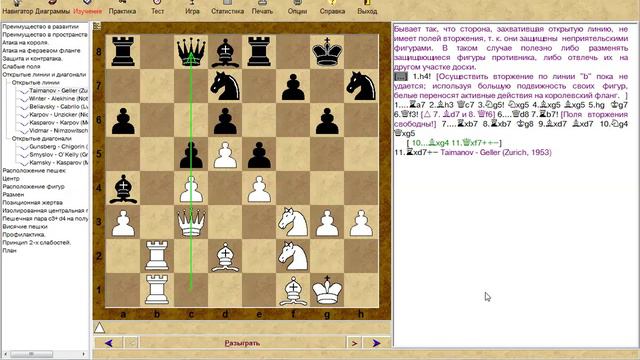Click the Разыграть button
Image resolution: width=640 pixels, height=360 pixels.
(x=242, y=343)
